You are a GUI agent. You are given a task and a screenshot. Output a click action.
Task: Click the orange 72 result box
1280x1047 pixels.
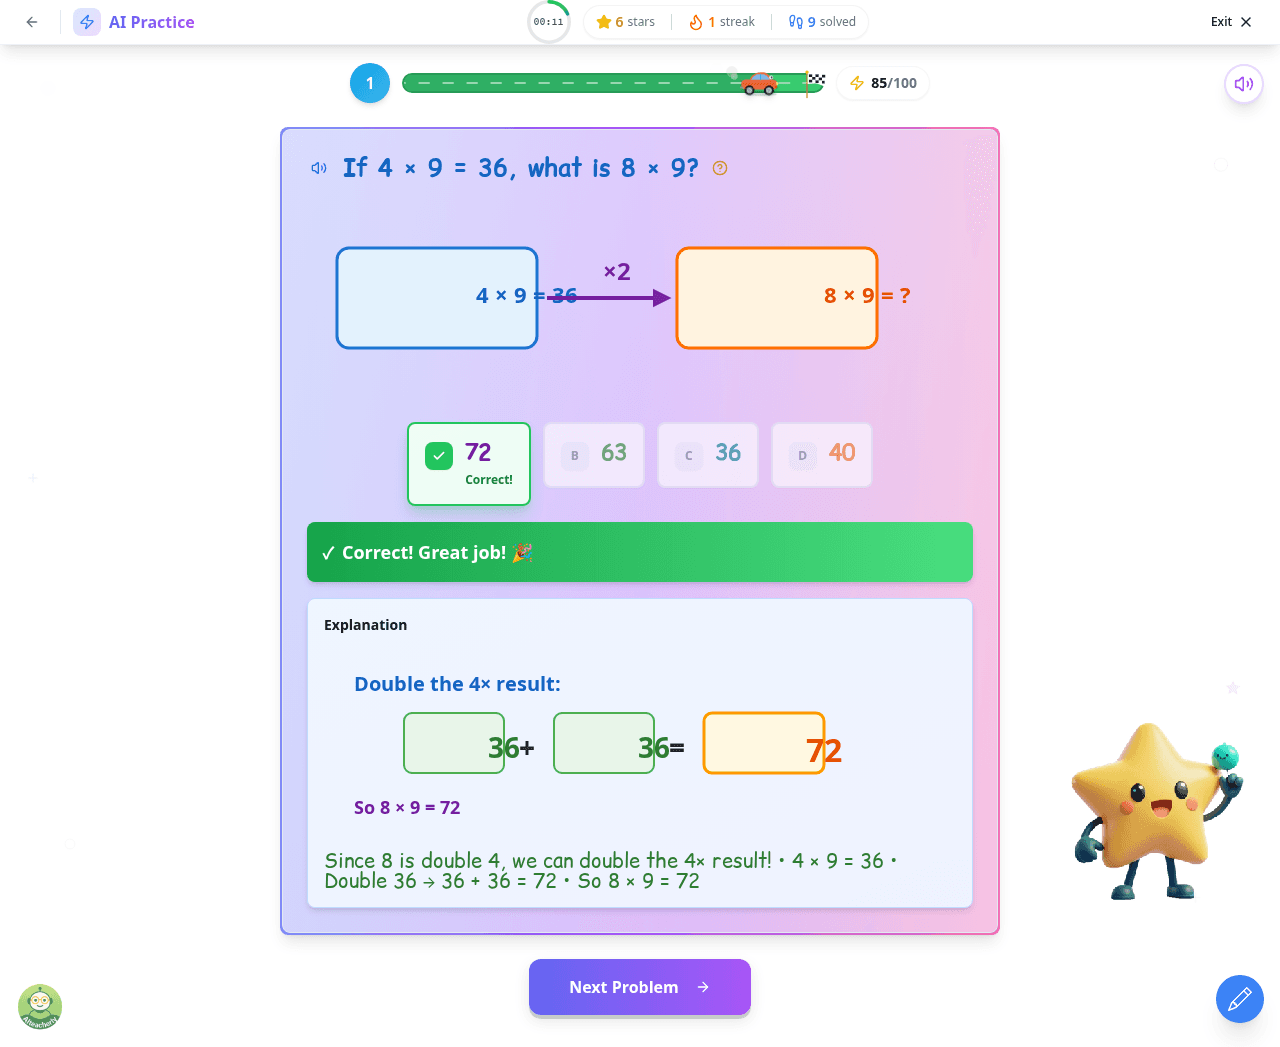tap(764, 743)
